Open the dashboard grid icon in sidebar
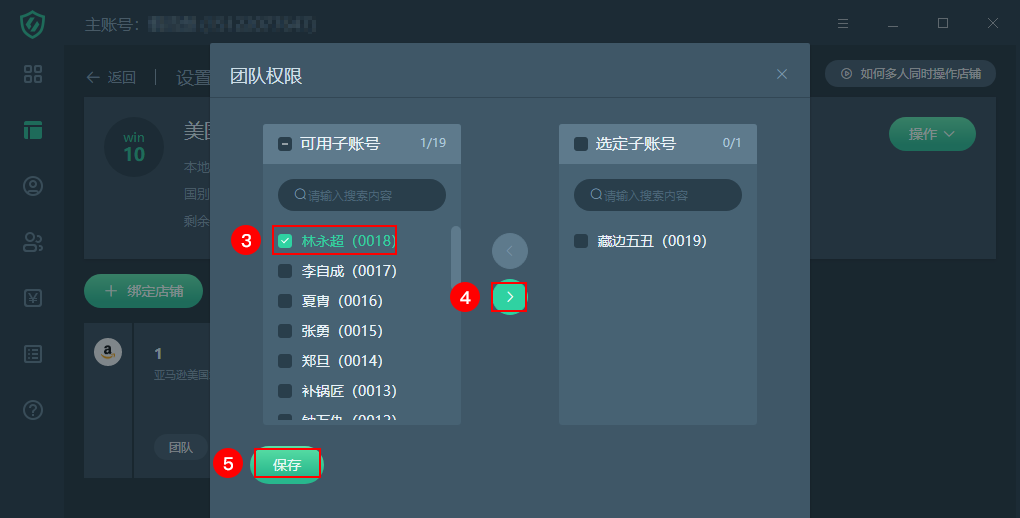 point(33,74)
